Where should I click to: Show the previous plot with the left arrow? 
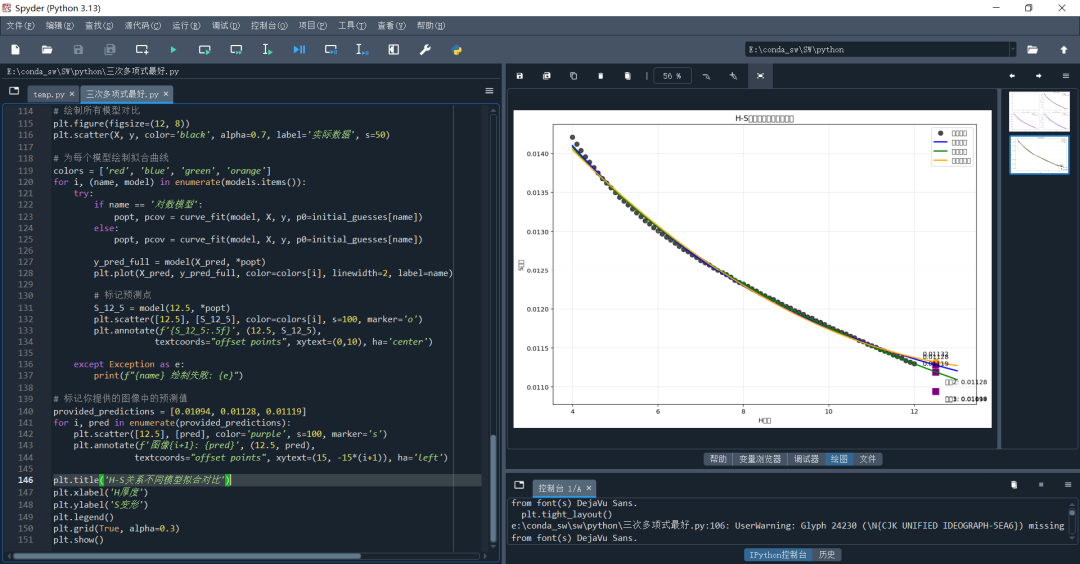point(1012,76)
